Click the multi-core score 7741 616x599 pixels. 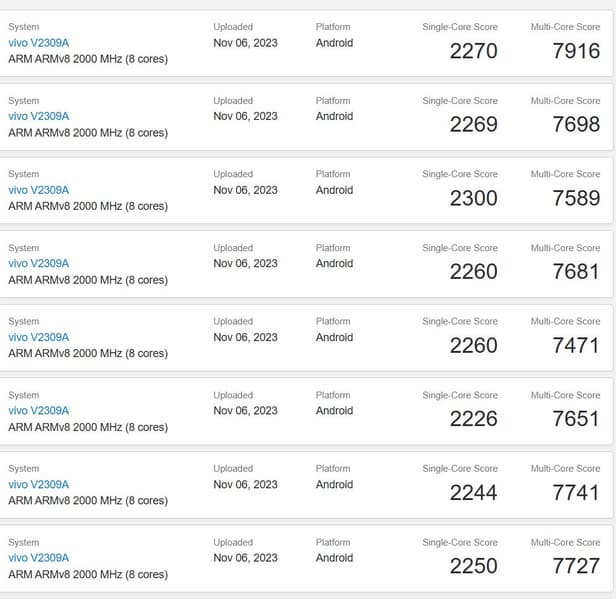point(576,493)
